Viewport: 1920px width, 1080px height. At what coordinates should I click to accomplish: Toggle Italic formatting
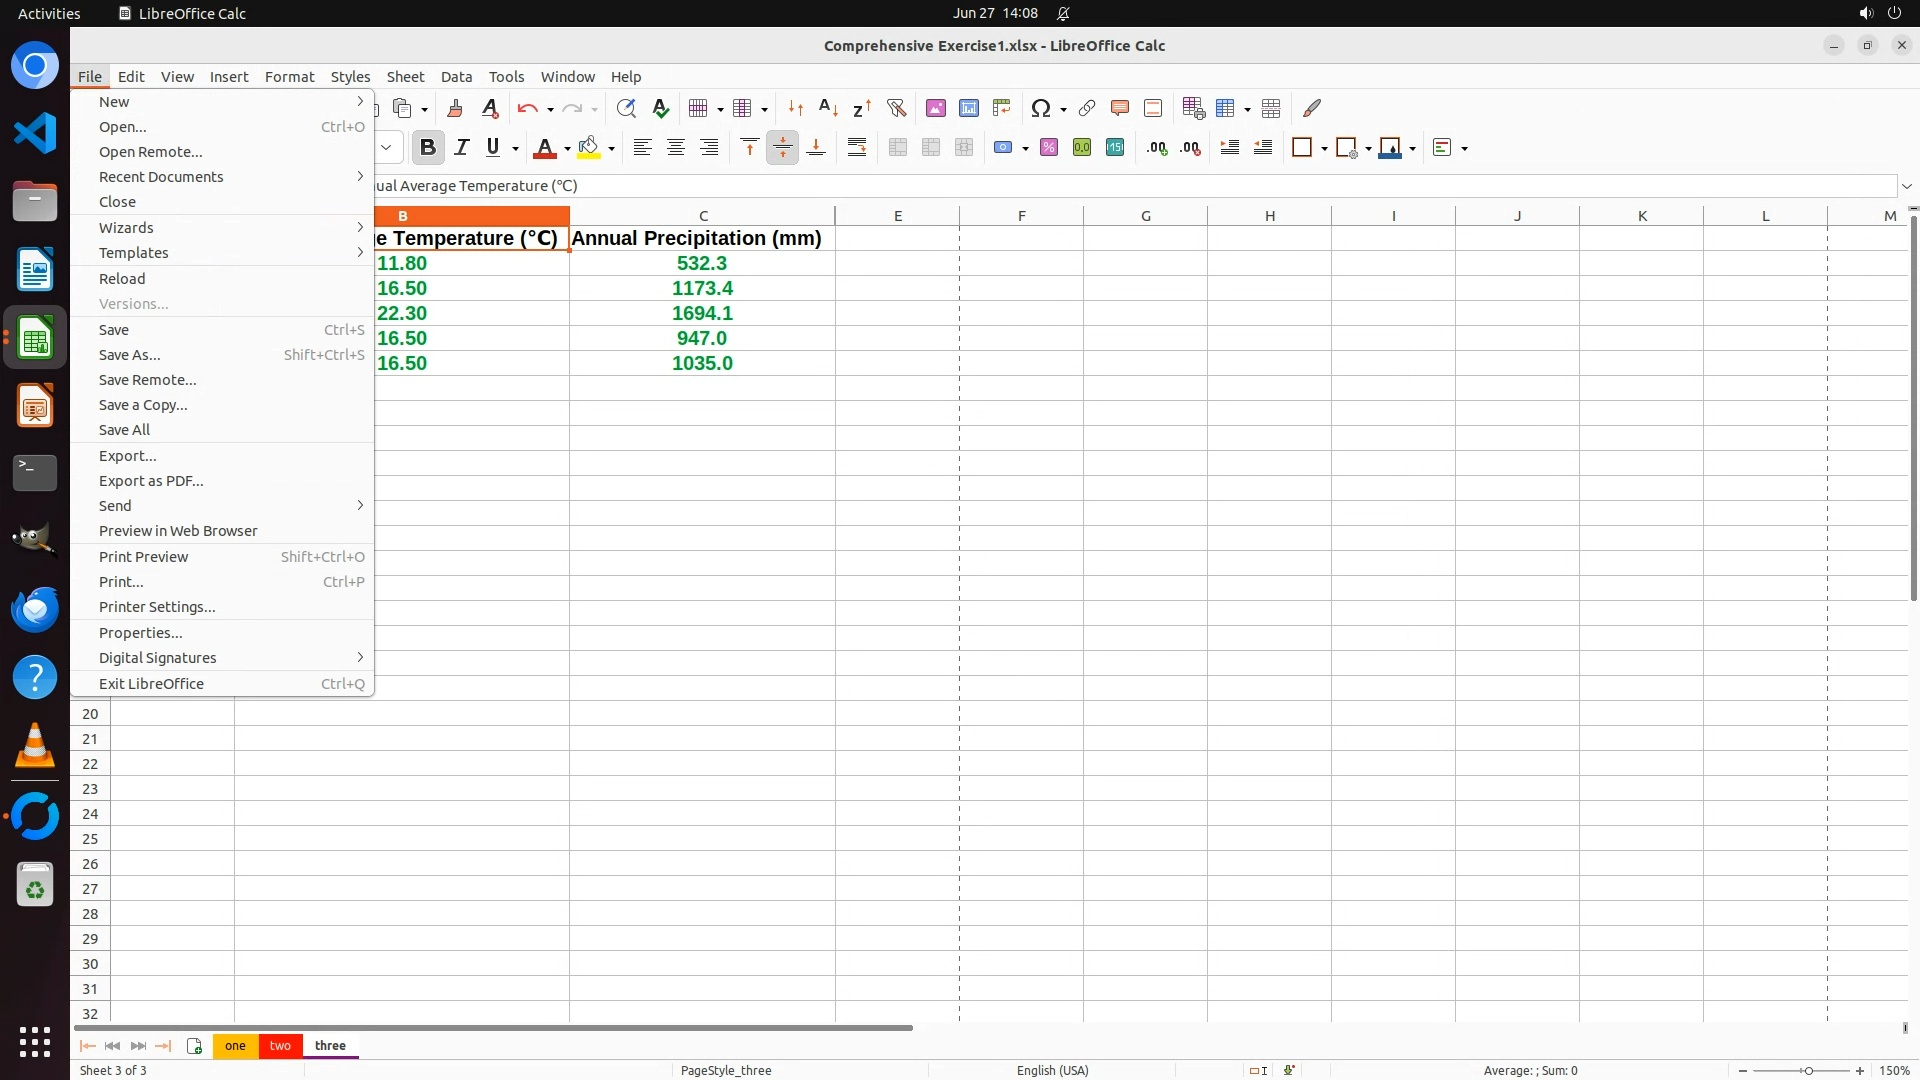click(x=461, y=148)
